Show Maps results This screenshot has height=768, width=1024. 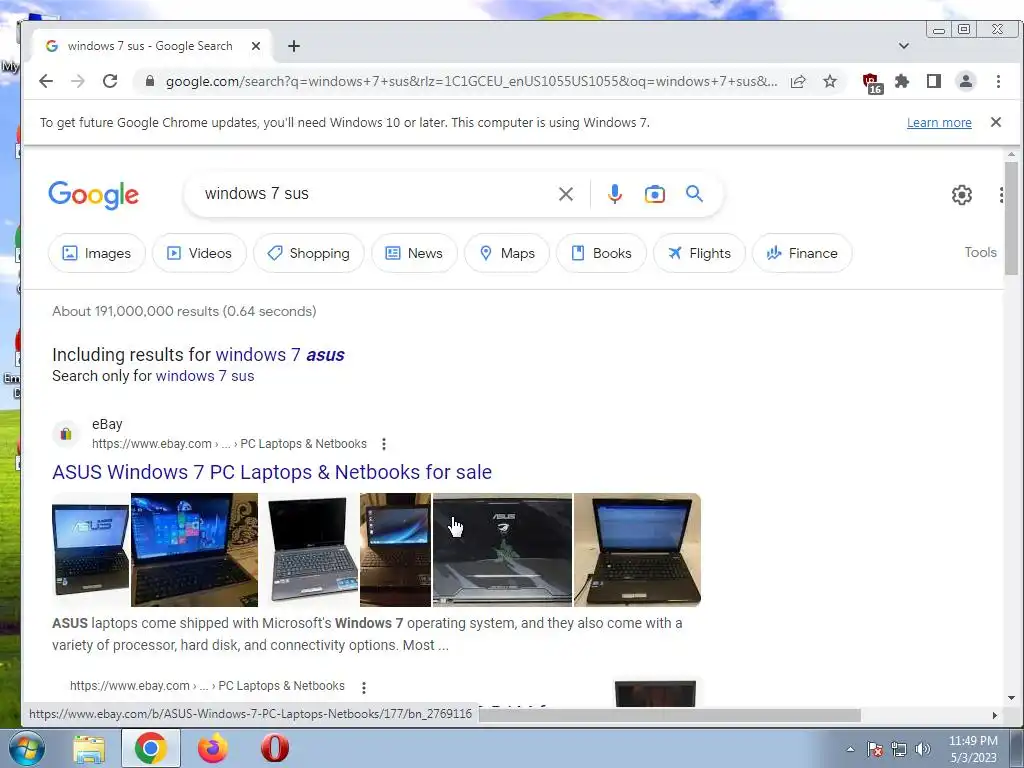click(507, 253)
